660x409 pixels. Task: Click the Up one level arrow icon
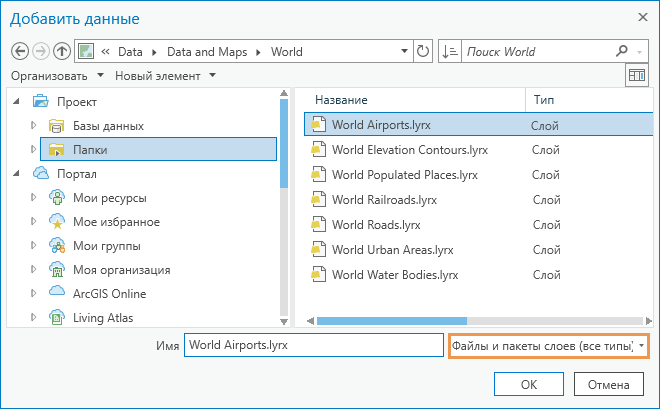62,51
